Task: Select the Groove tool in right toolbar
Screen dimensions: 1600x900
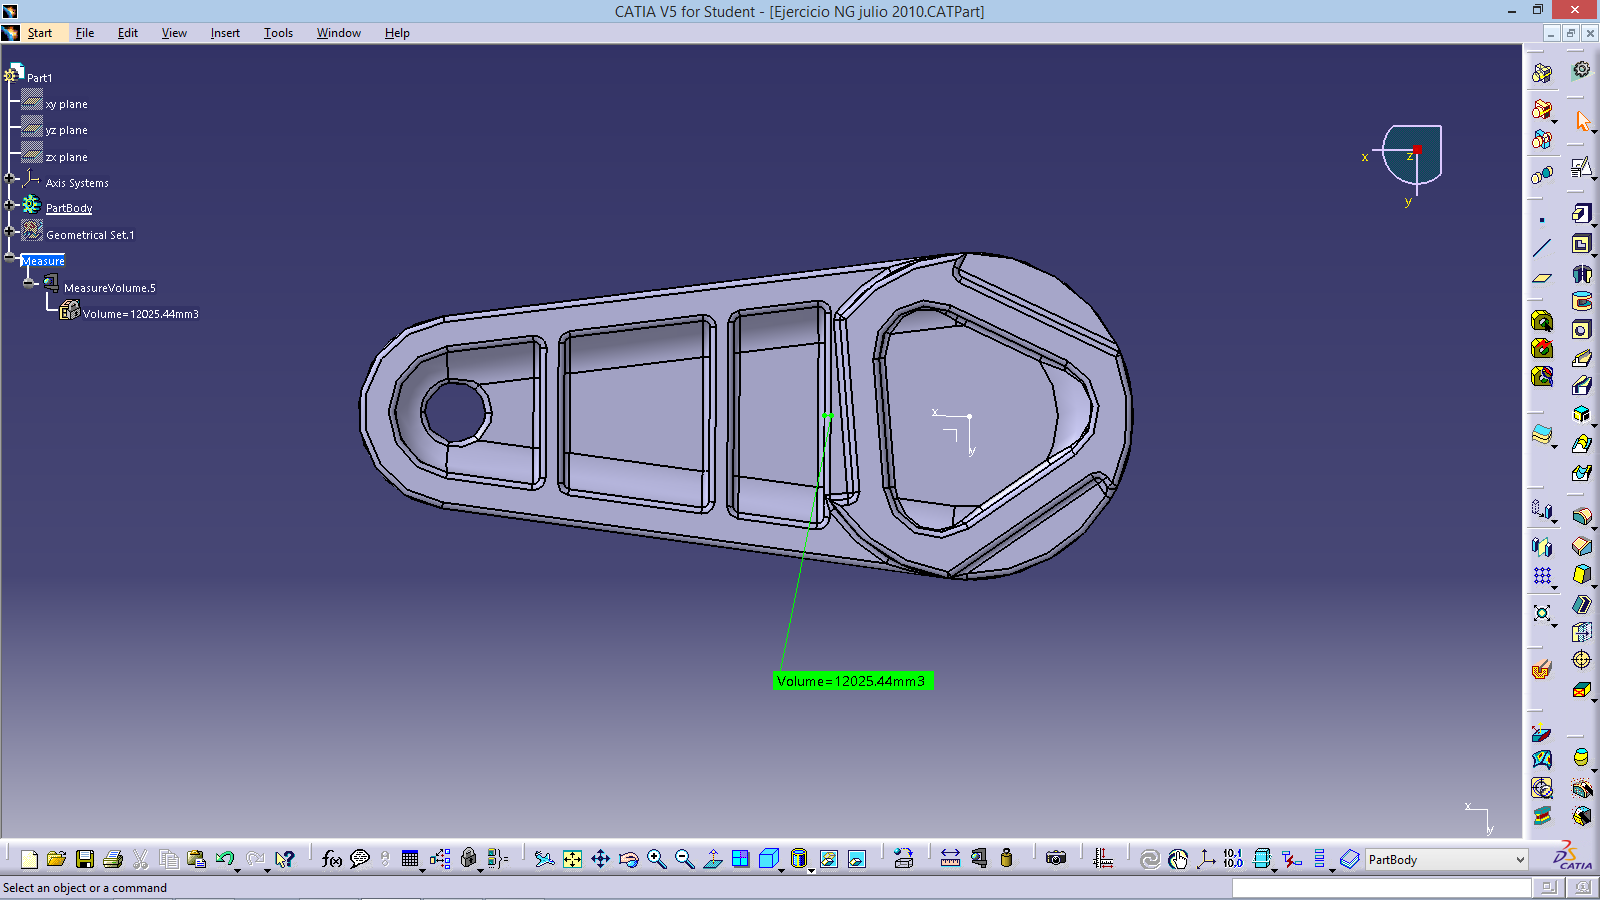Action: [1581, 301]
